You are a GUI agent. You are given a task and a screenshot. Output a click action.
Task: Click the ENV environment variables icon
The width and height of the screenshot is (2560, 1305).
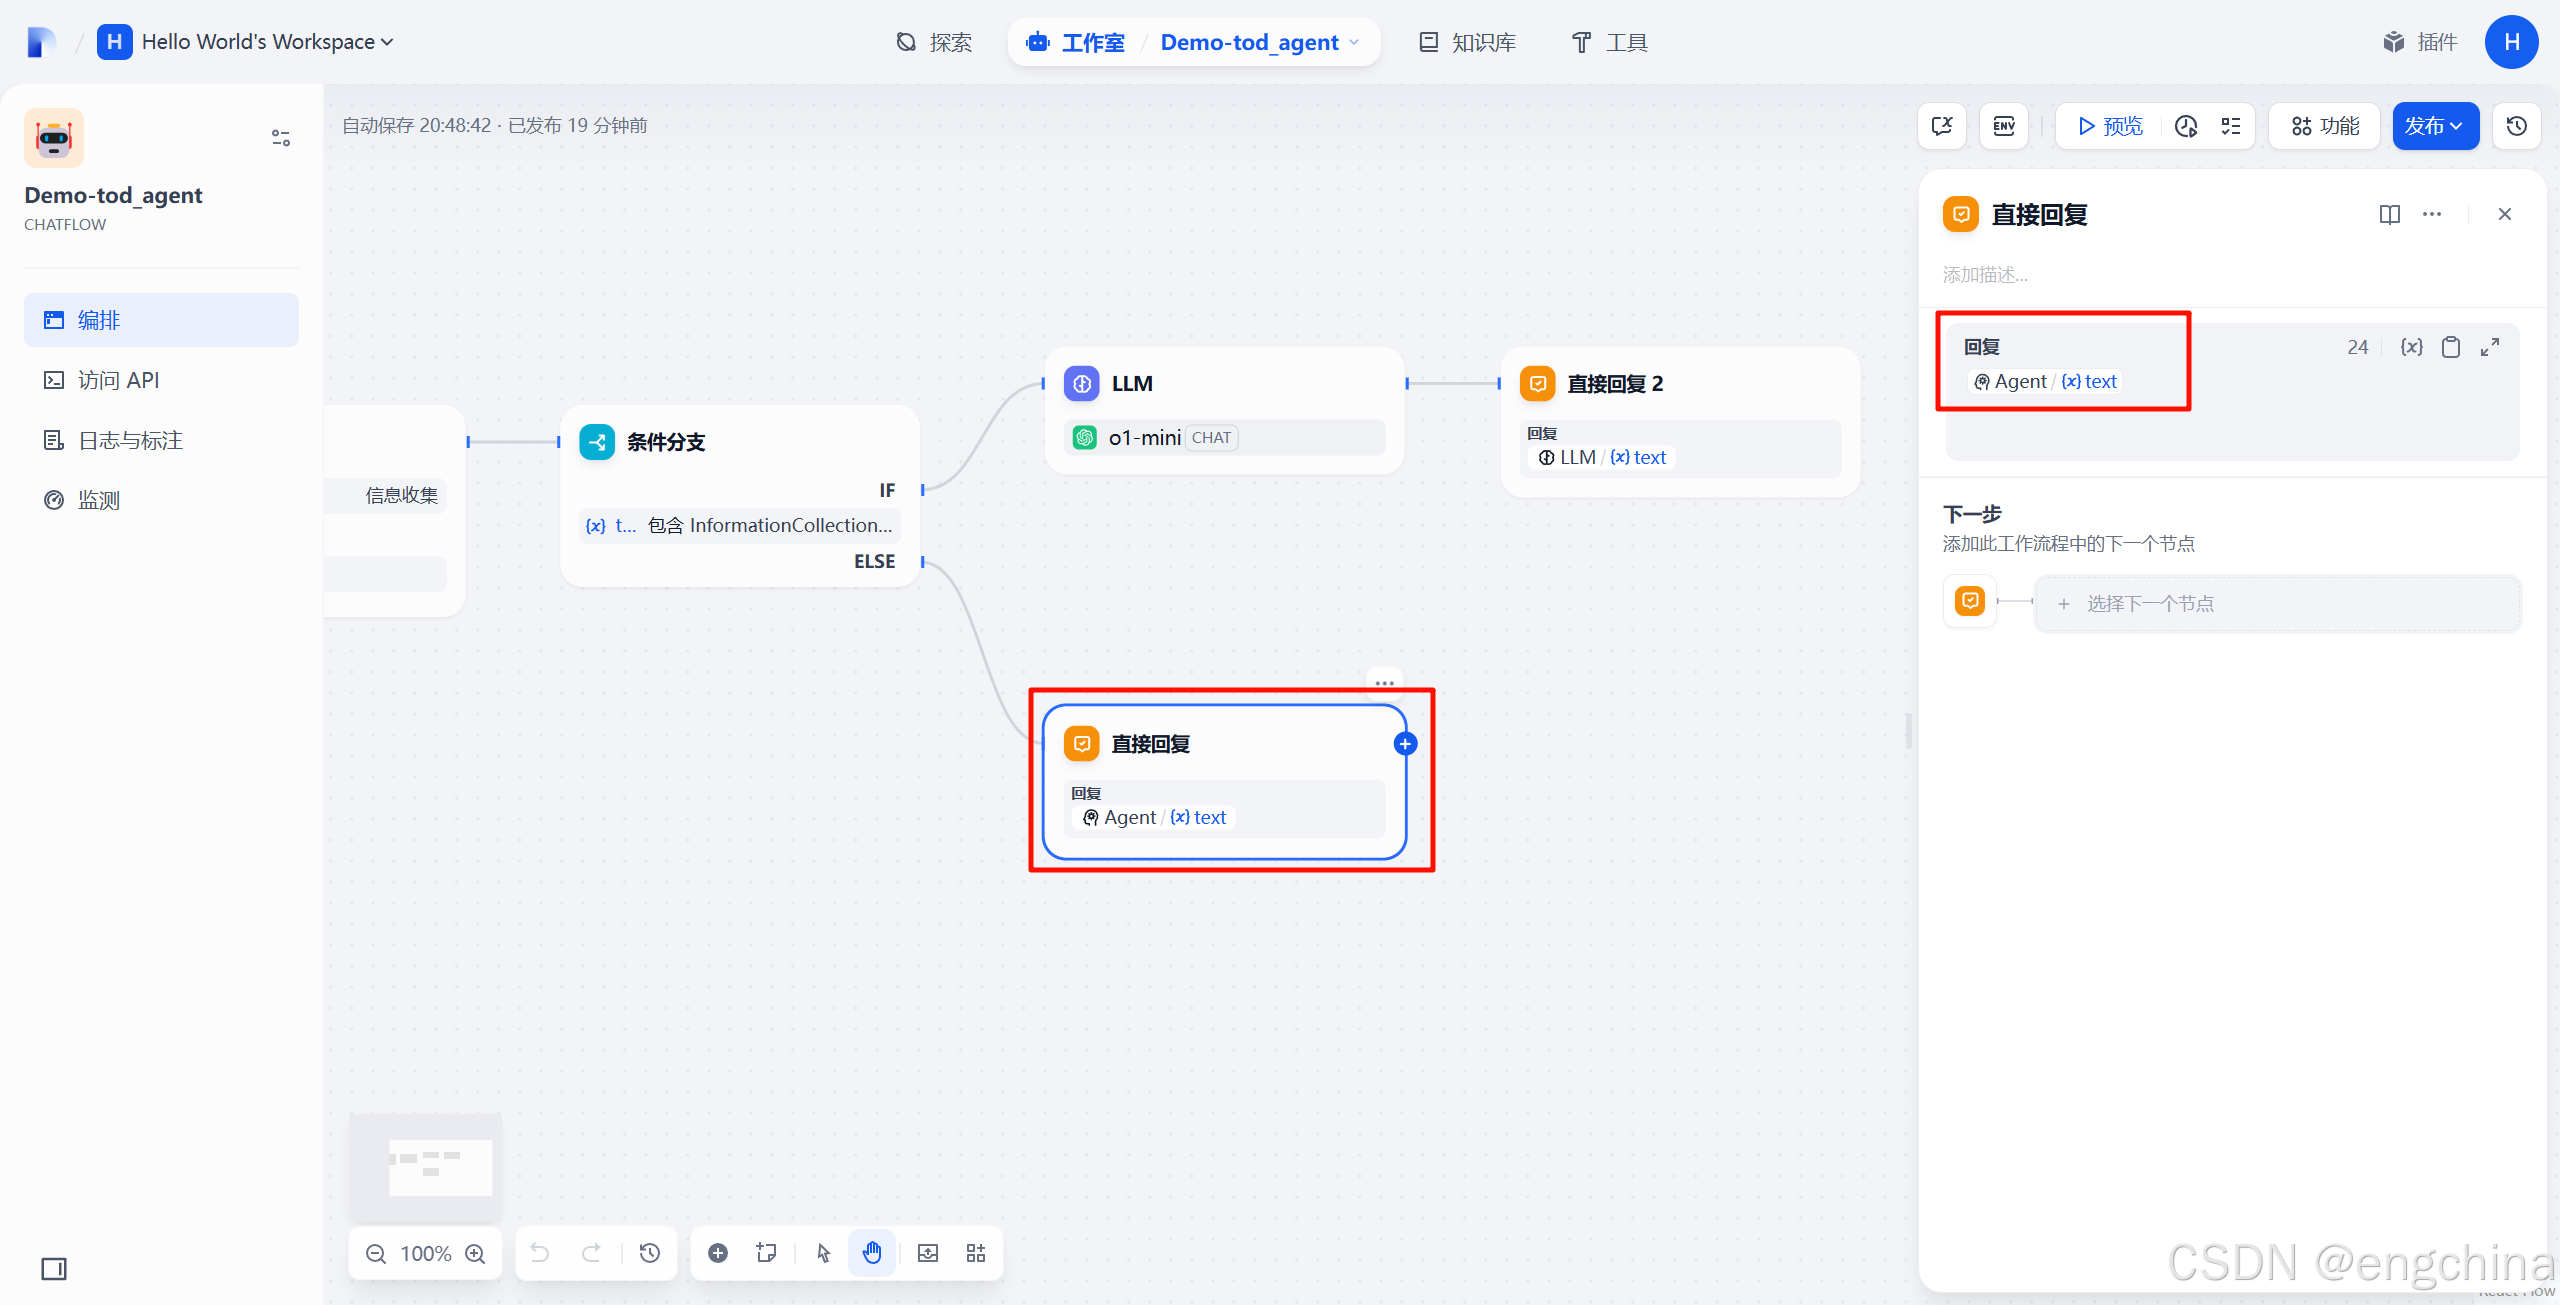pos(2004,126)
